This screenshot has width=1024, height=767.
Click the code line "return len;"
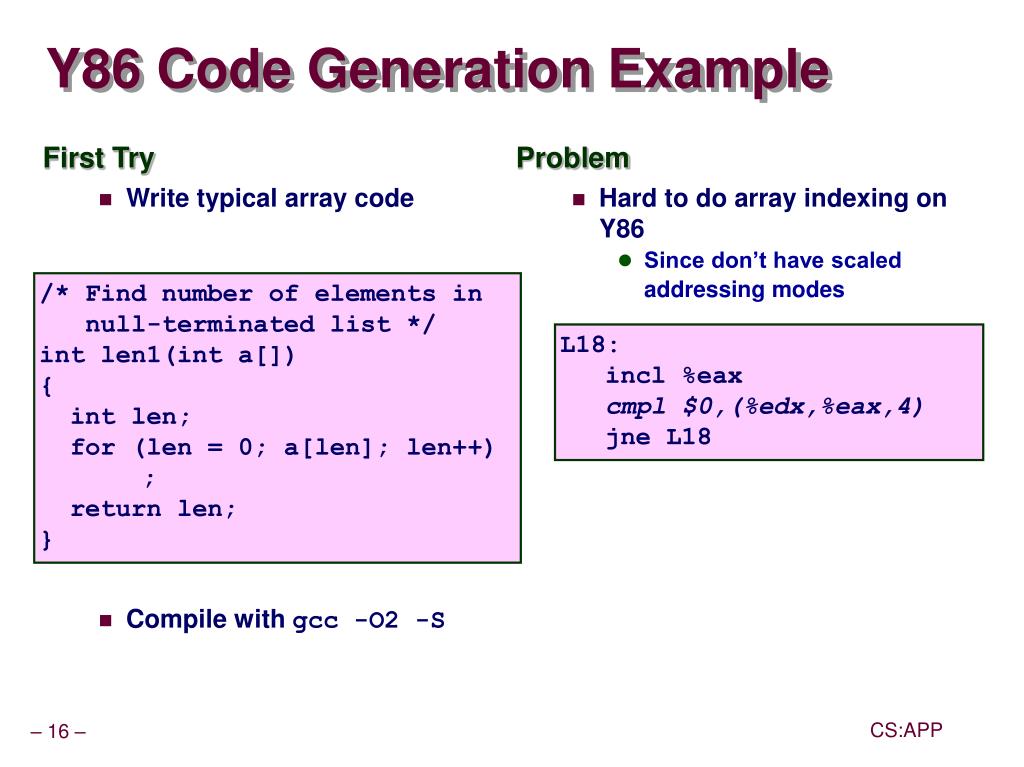(x=153, y=508)
